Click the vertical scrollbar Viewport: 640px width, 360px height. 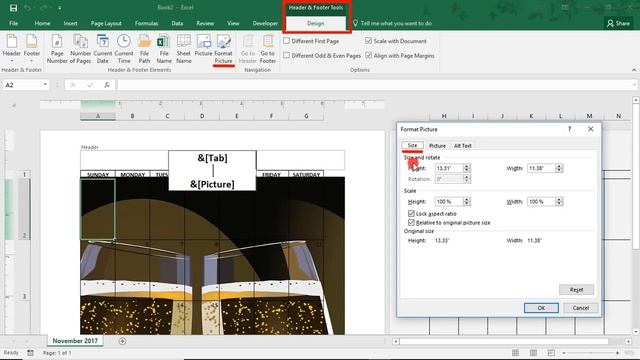(636, 216)
